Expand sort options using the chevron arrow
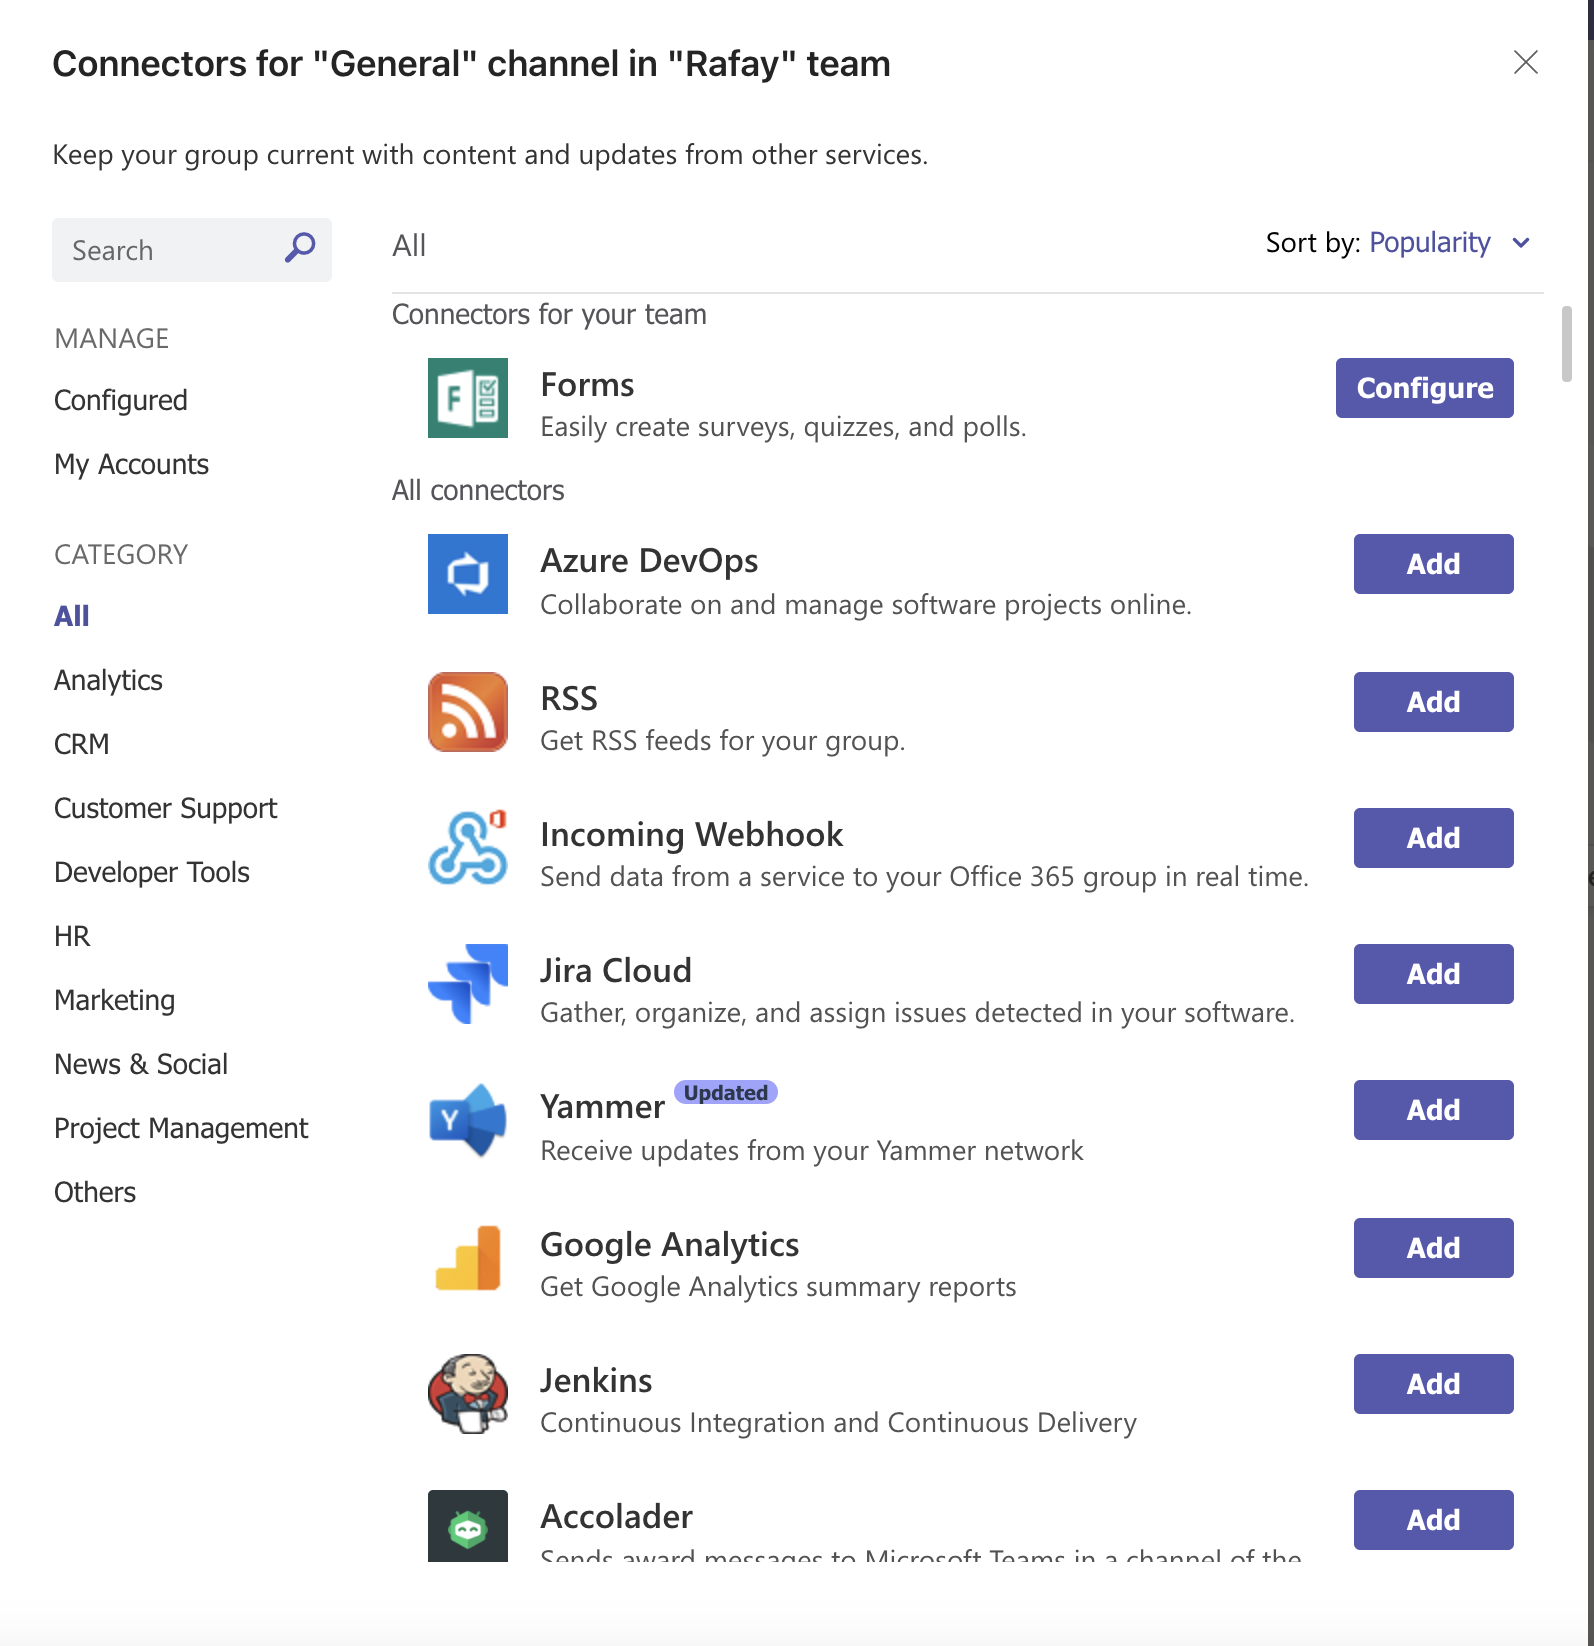Image resolution: width=1594 pixels, height=1646 pixels. pos(1521,243)
